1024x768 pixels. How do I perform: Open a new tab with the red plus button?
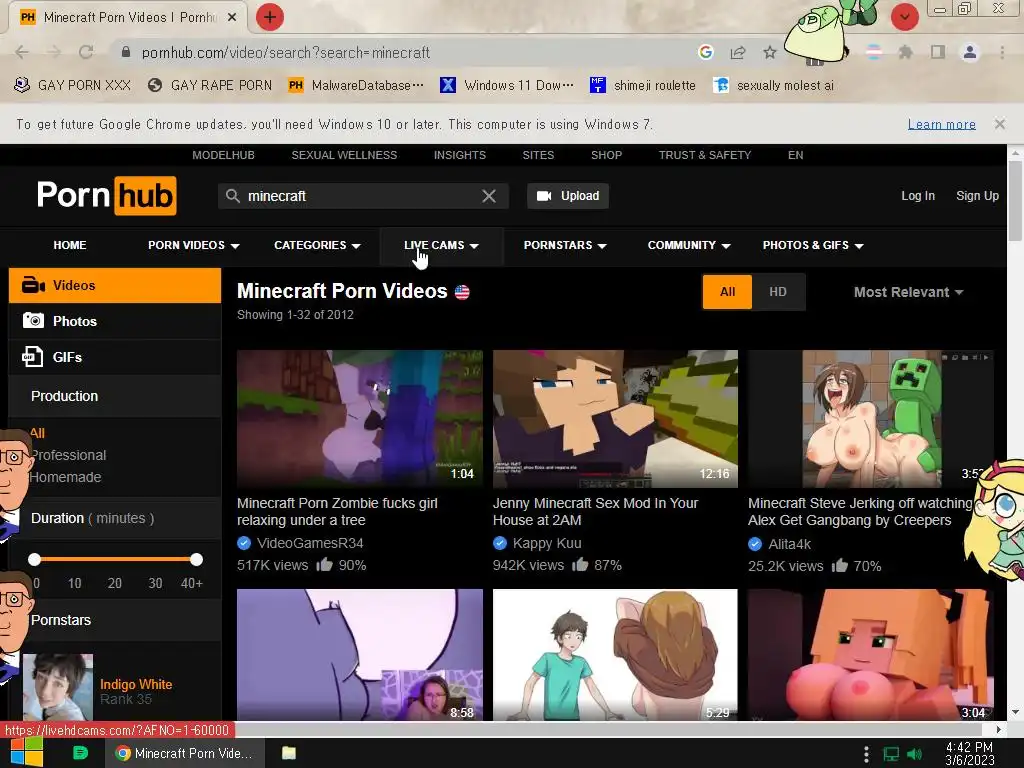[270, 17]
